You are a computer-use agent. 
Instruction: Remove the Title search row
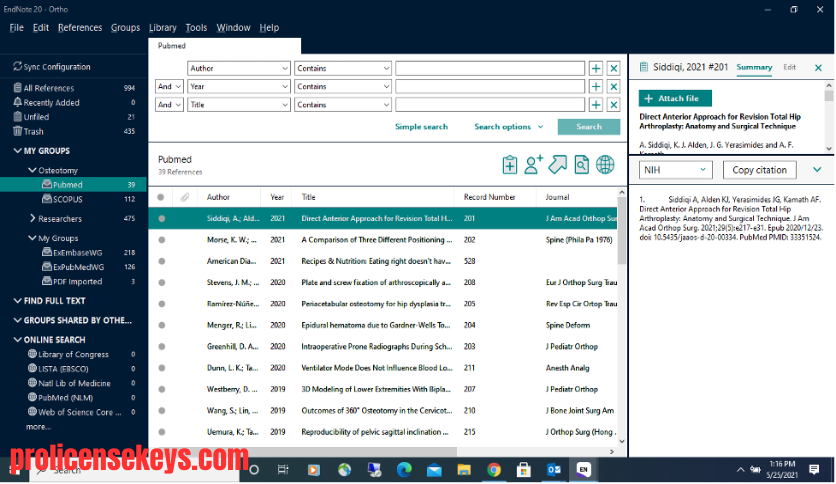(614, 104)
